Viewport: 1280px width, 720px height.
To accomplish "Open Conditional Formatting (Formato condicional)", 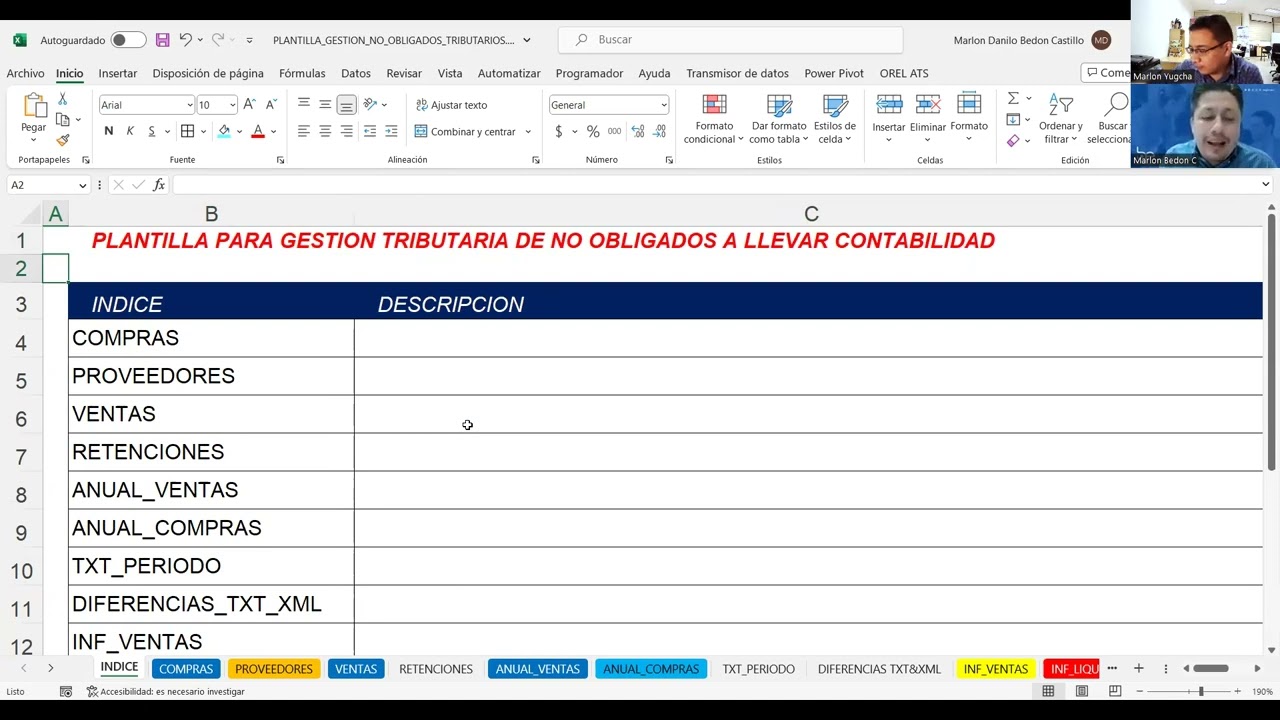I will 714,119.
